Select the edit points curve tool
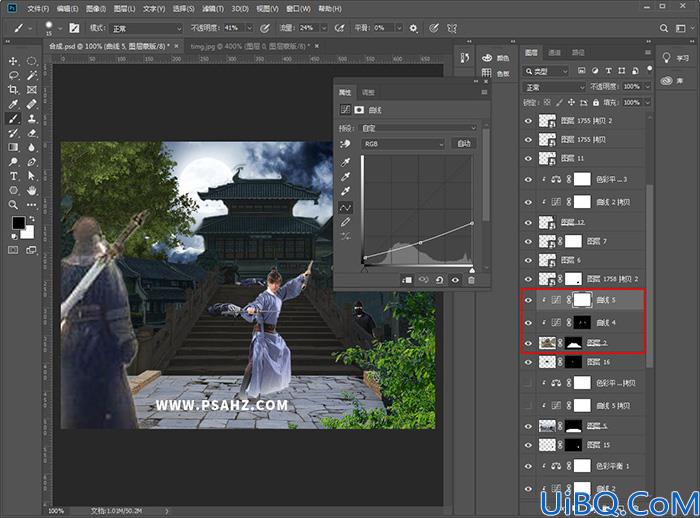 pyautogui.click(x=345, y=207)
